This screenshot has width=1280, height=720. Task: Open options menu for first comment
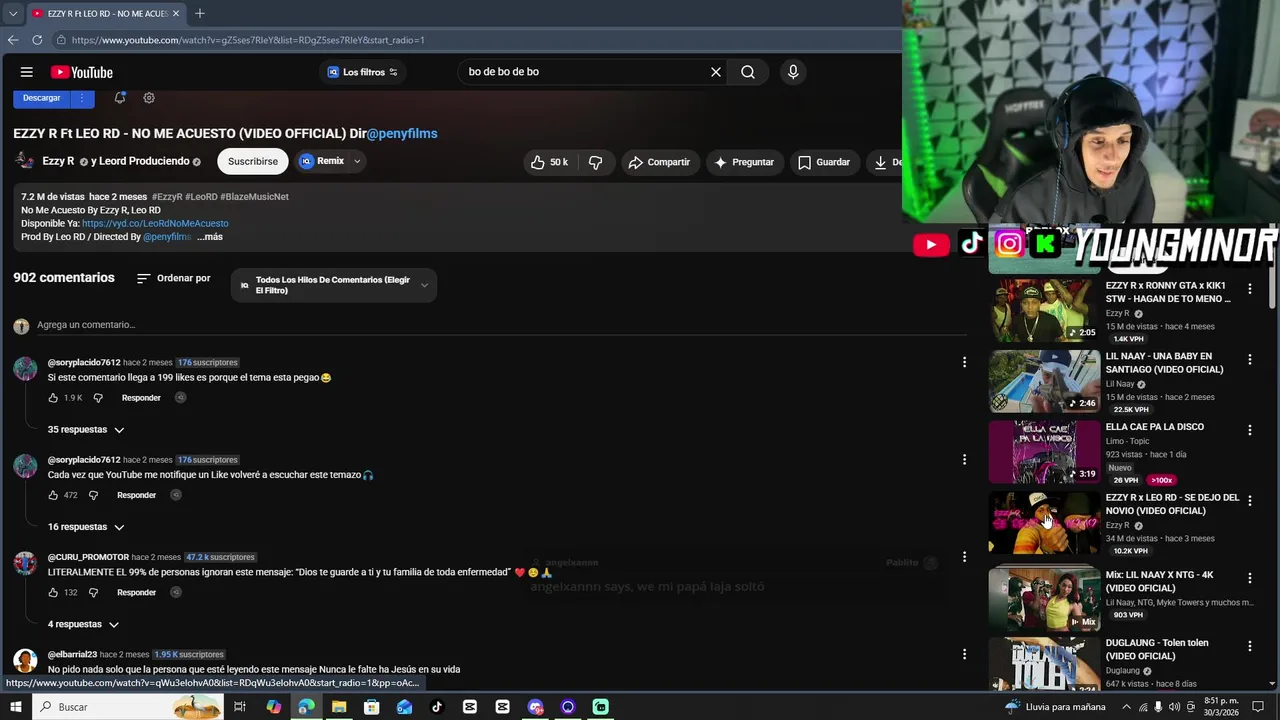964,362
